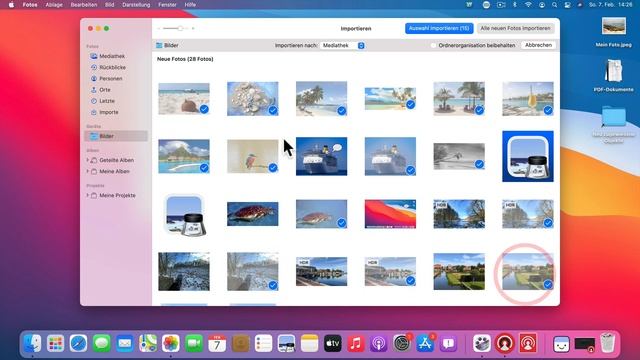Click the Photos app icon in the Dock
The height and width of the screenshot is (360, 640).
pyautogui.click(x=171, y=343)
